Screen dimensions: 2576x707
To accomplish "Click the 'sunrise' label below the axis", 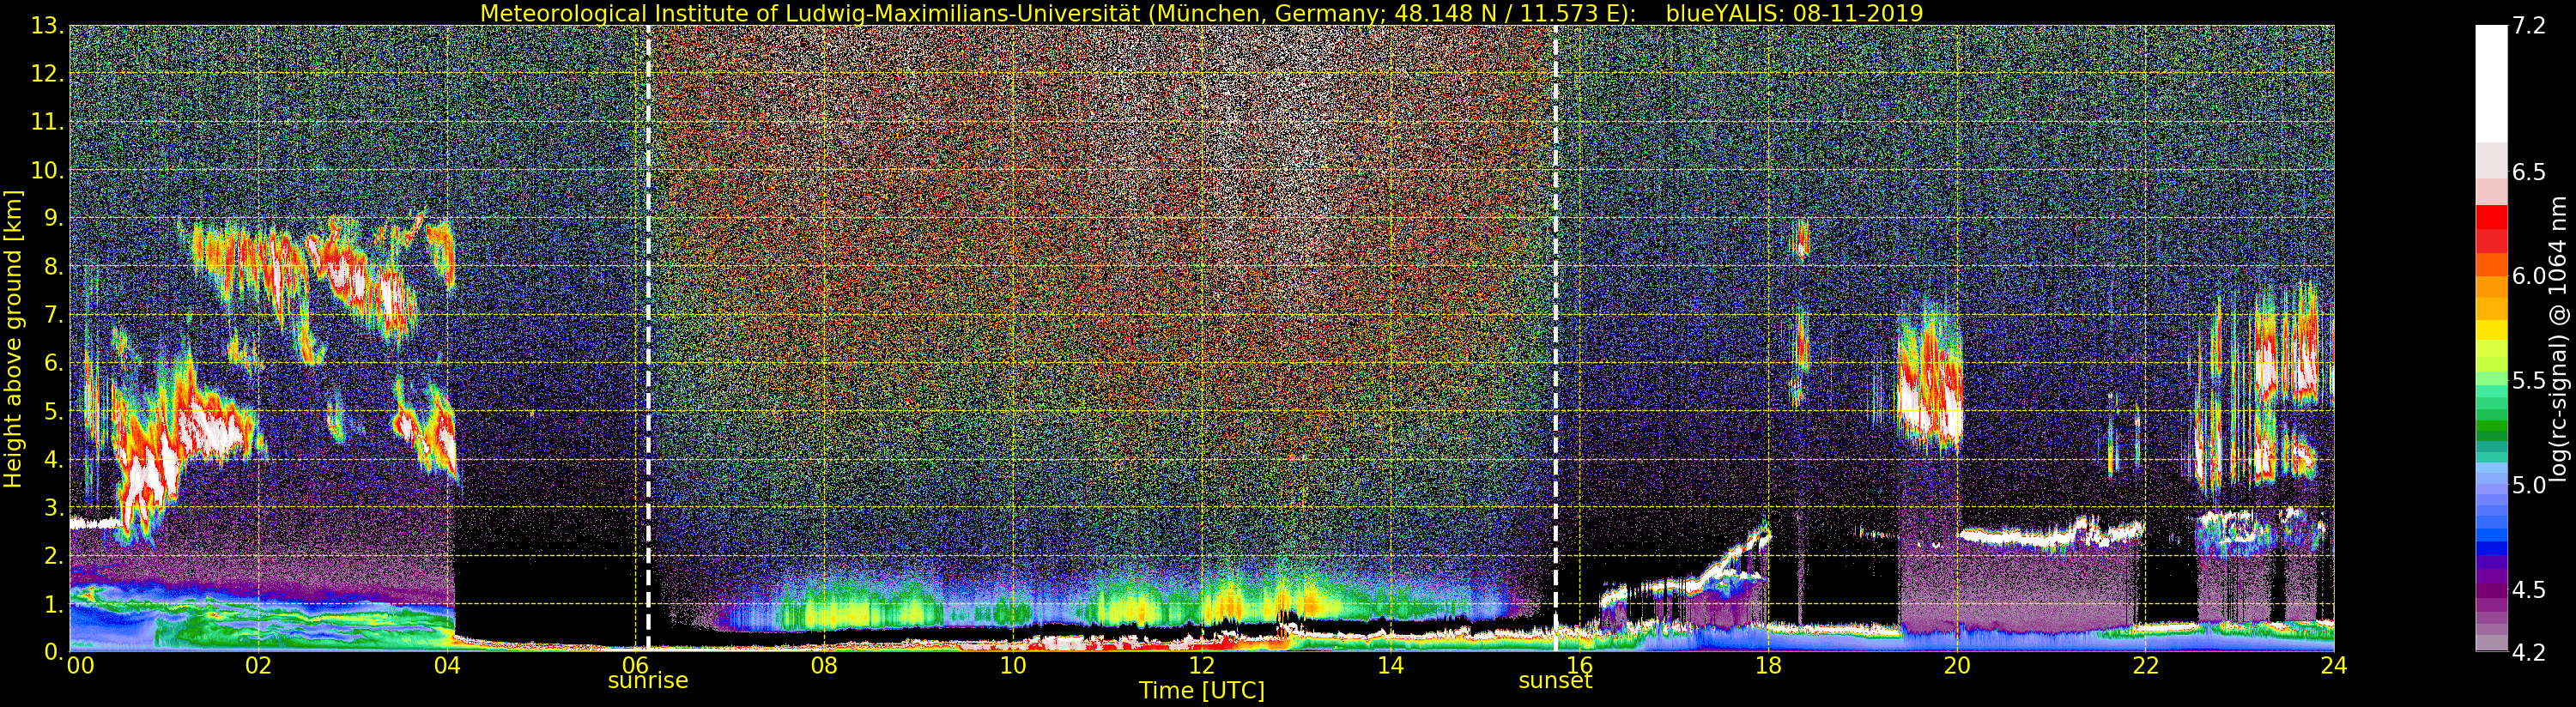I will (648, 681).
